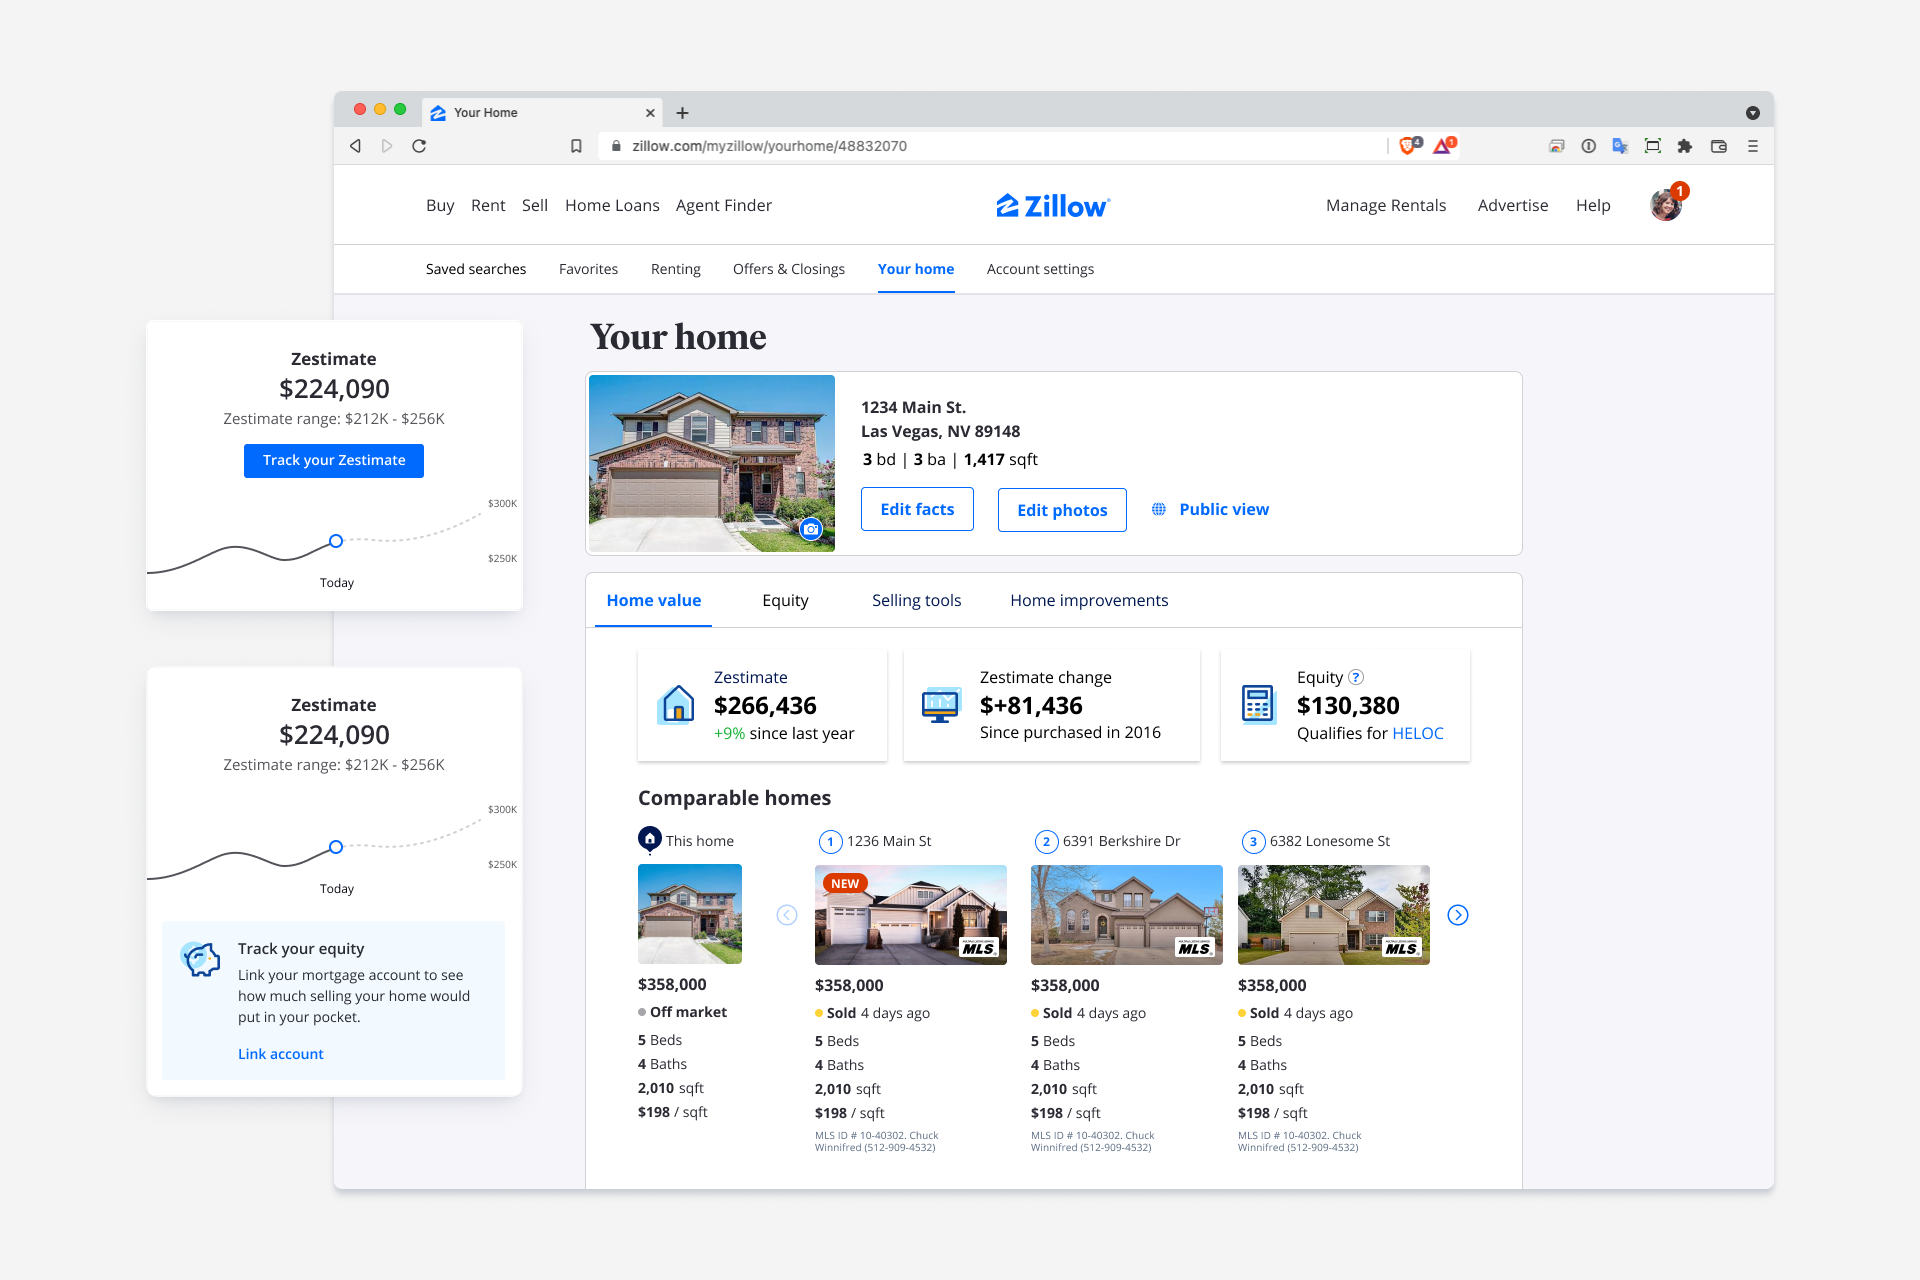Open tab list dropdown in browser titlebar
The image size is (1920, 1280).
tap(1753, 113)
